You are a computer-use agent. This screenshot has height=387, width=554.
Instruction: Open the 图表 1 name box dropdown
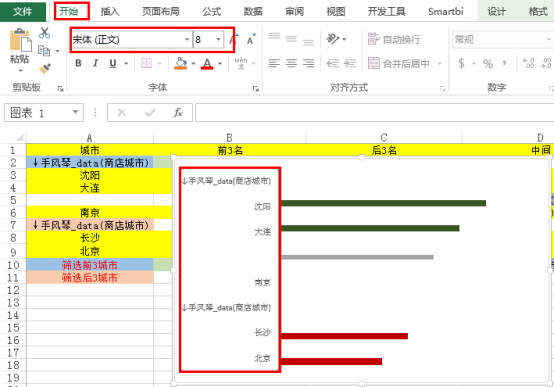[x=75, y=112]
